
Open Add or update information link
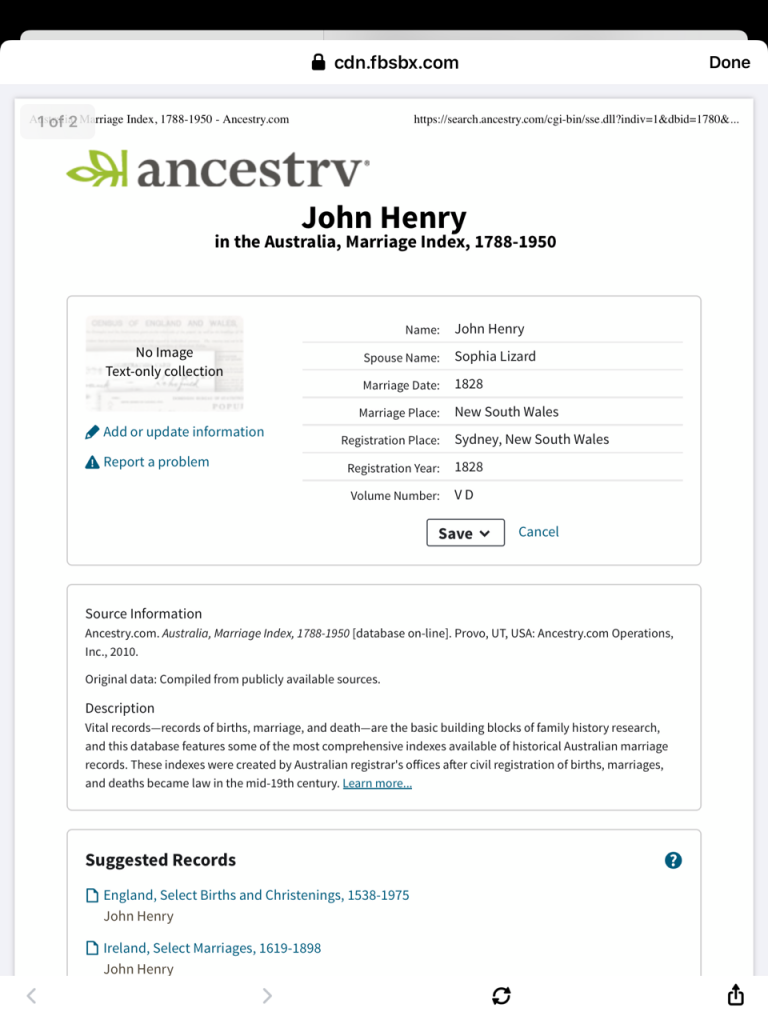coord(183,432)
